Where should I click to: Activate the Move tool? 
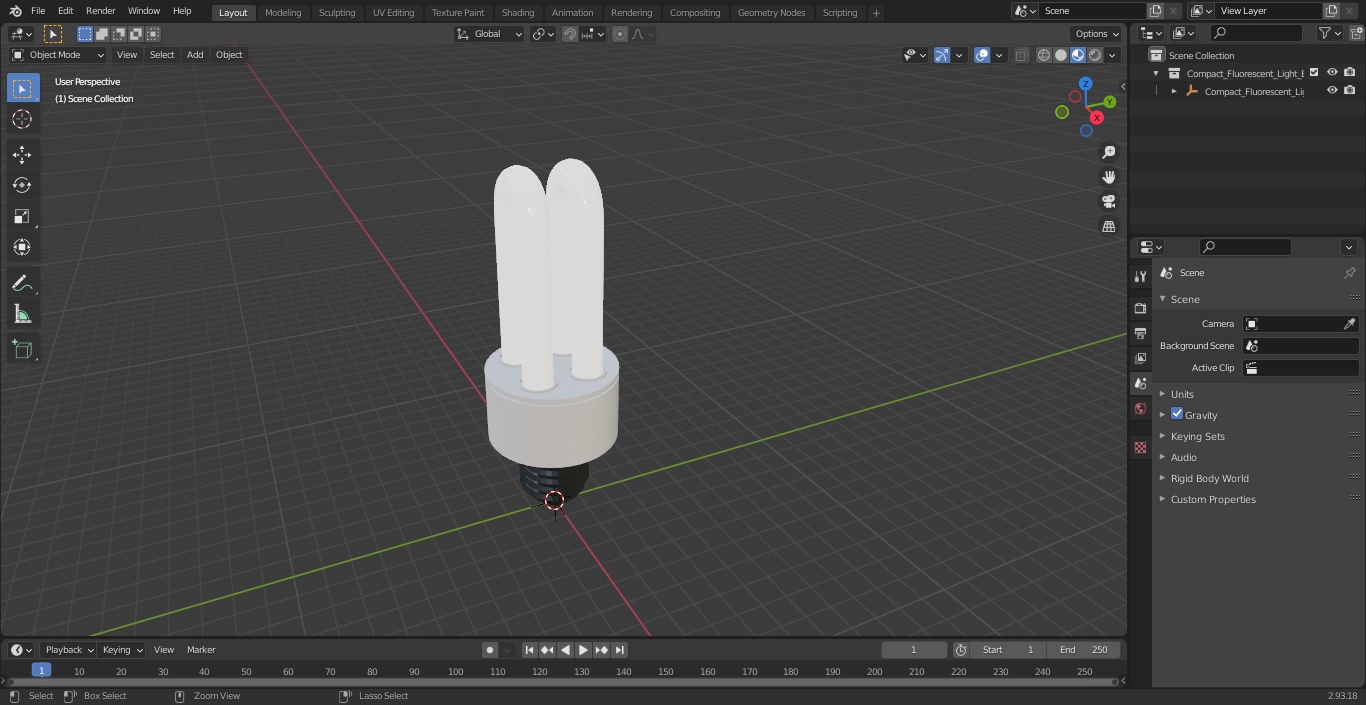pyautogui.click(x=22, y=154)
